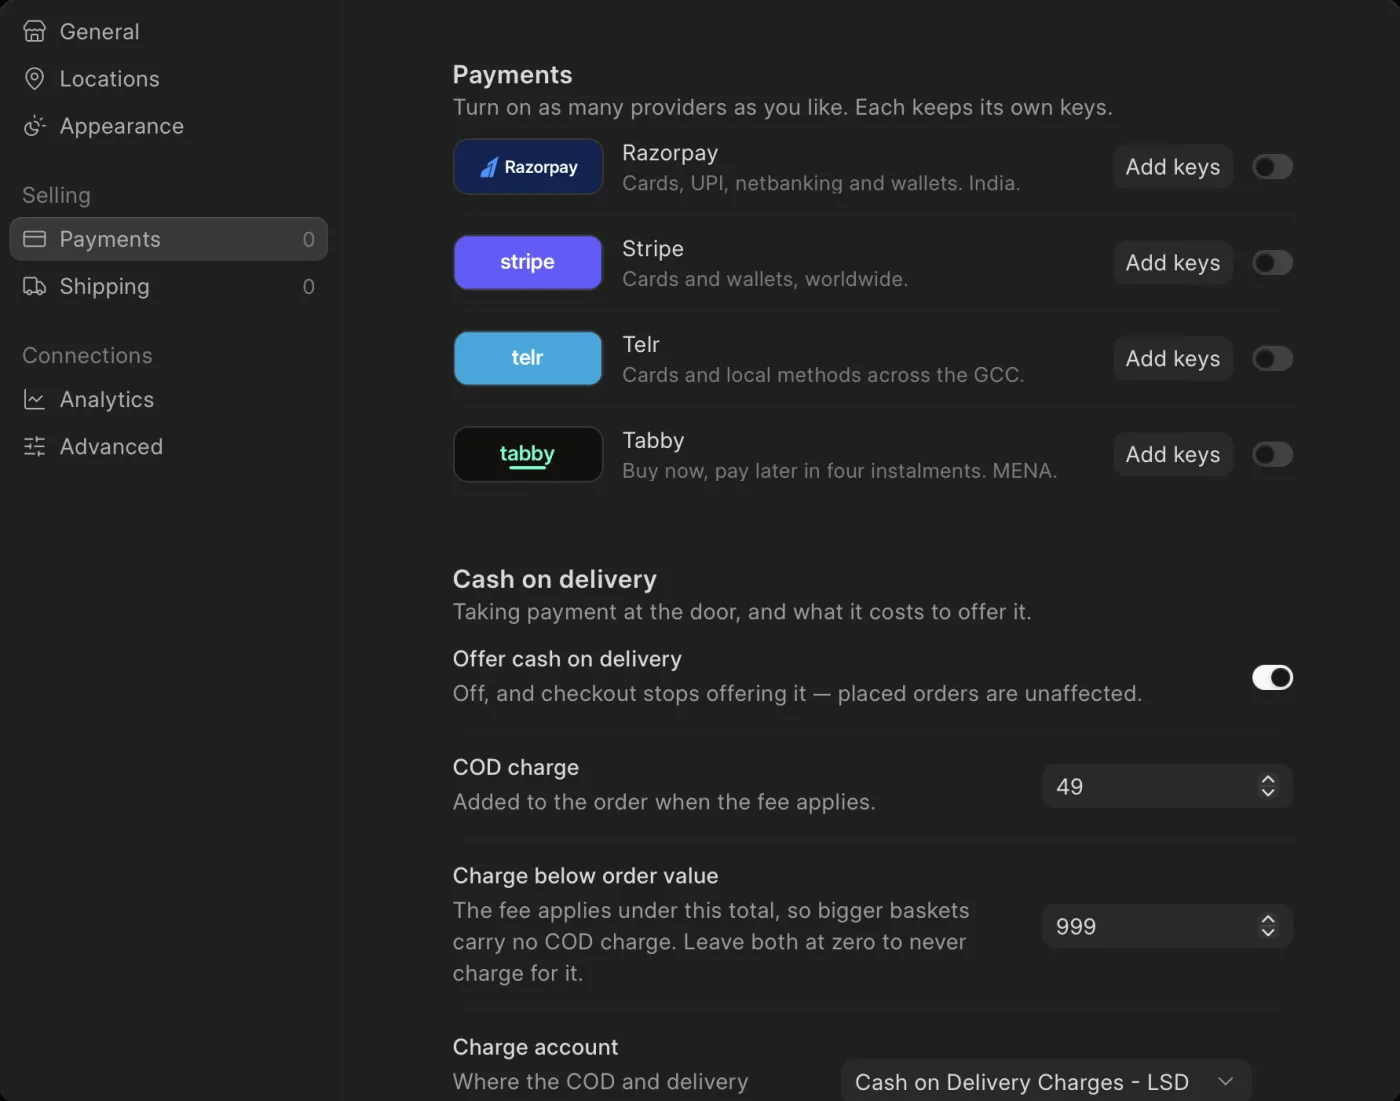Enable the Stripe provider toggle
The width and height of the screenshot is (1400, 1101).
pos(1272,263)
